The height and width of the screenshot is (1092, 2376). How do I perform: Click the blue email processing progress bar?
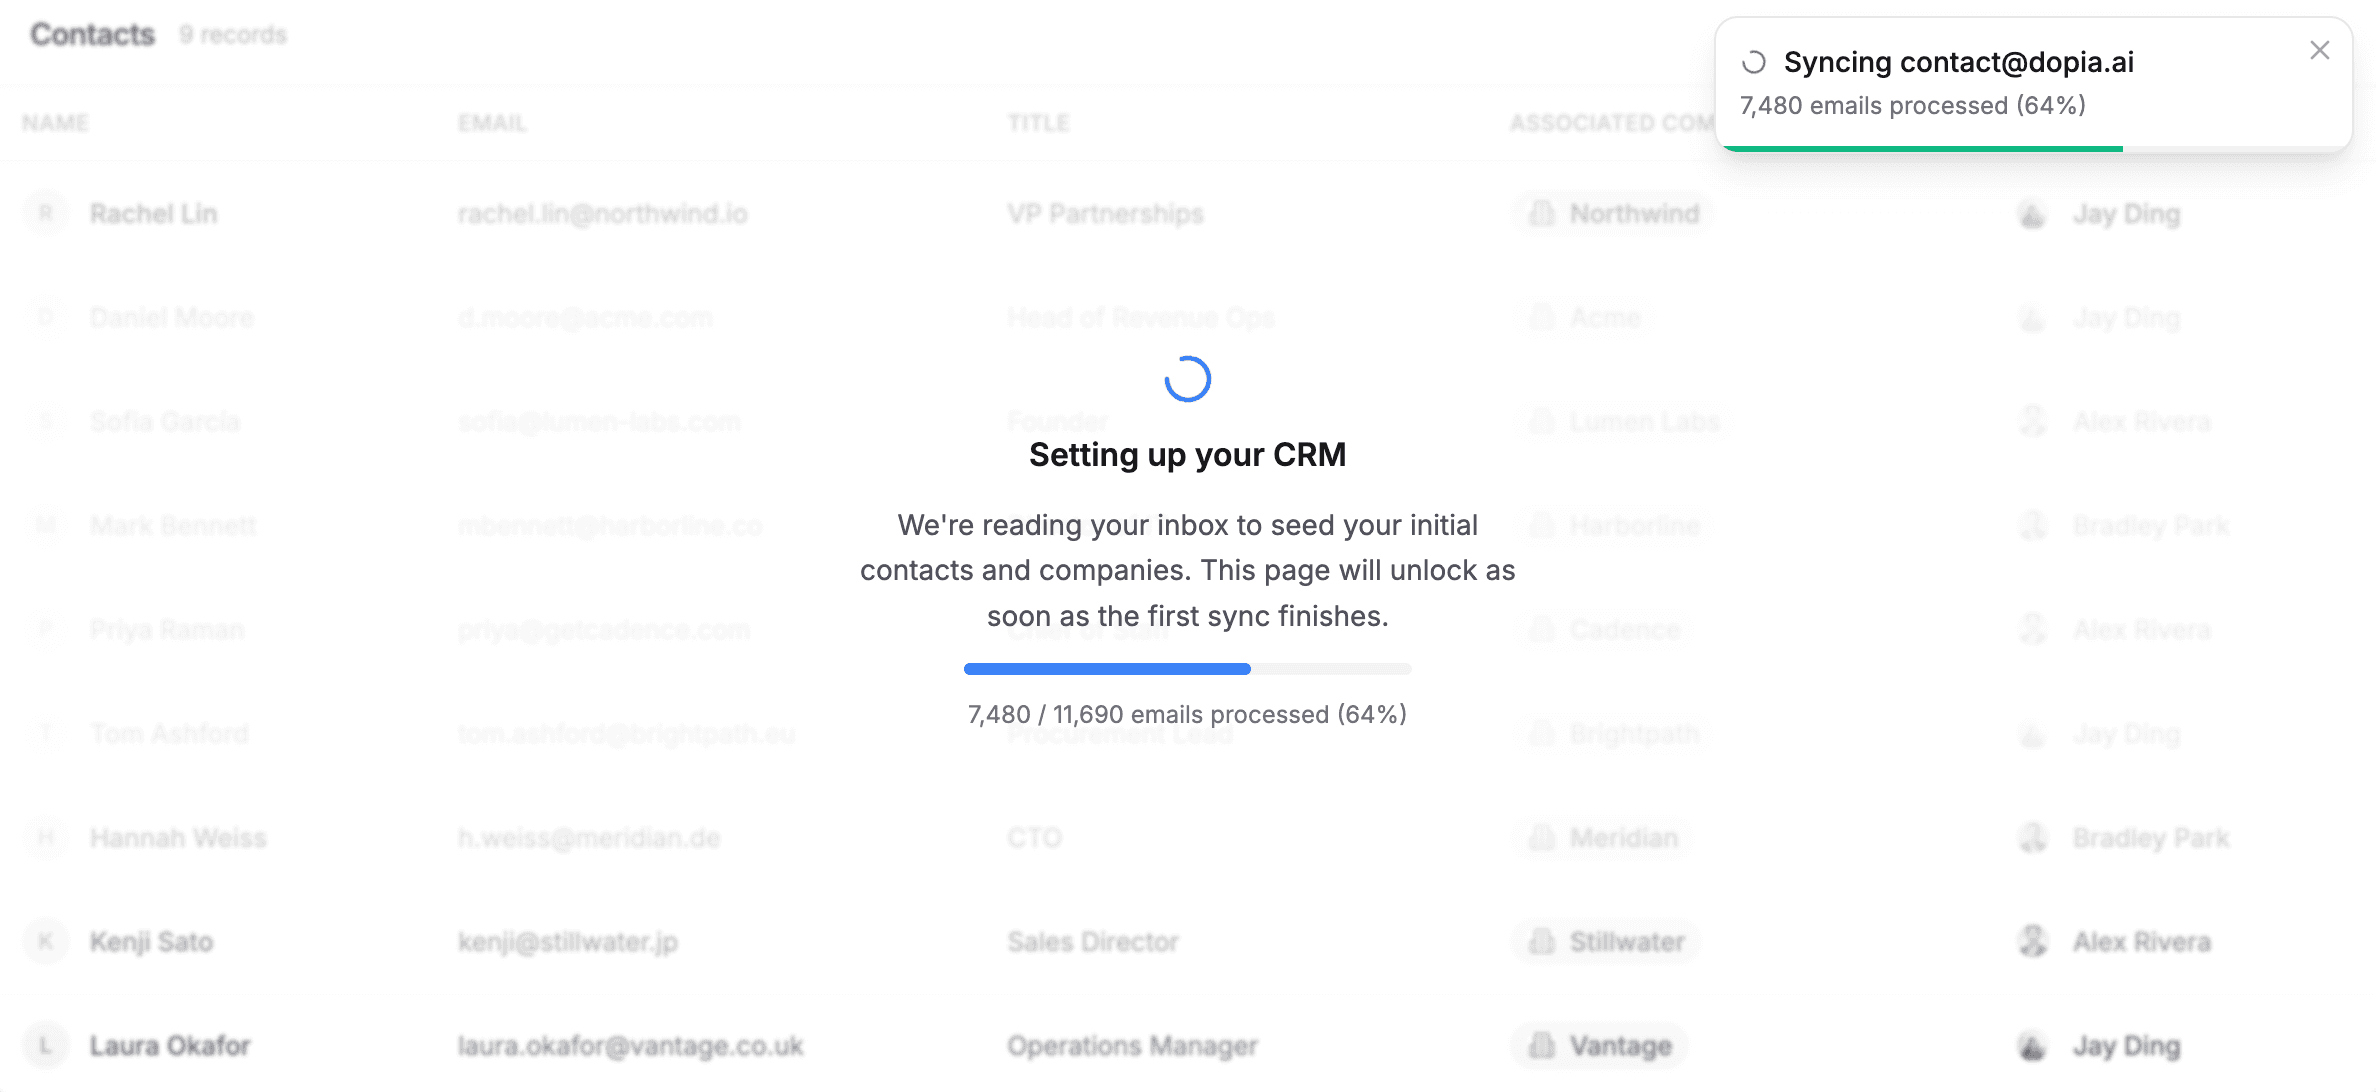pos(1188,668)
